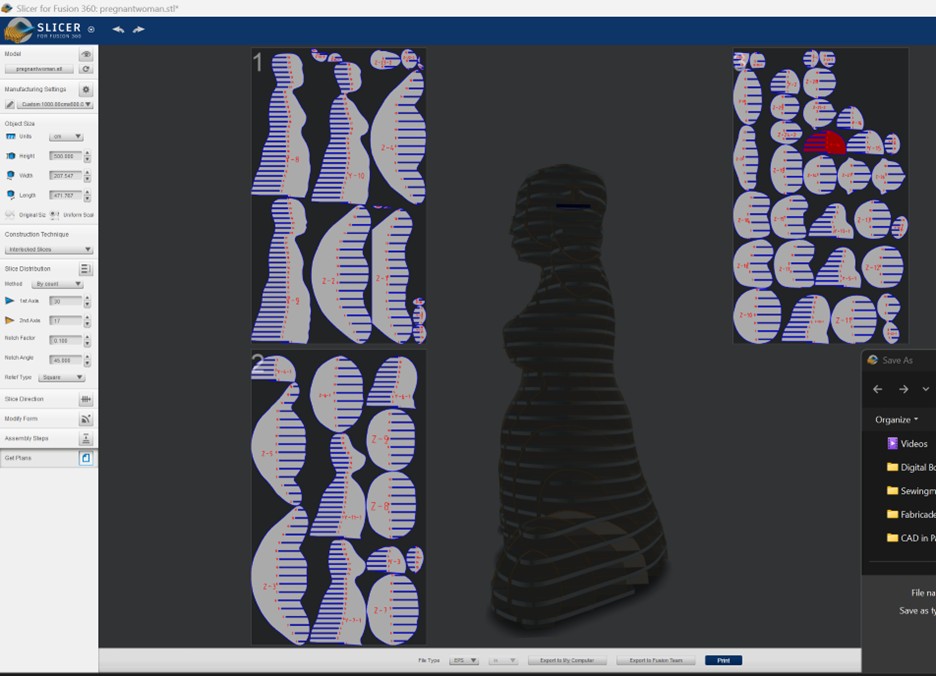Open the Slice Distribution icon
The width and height of the screenshot is (936, 676).
[86, 269]
